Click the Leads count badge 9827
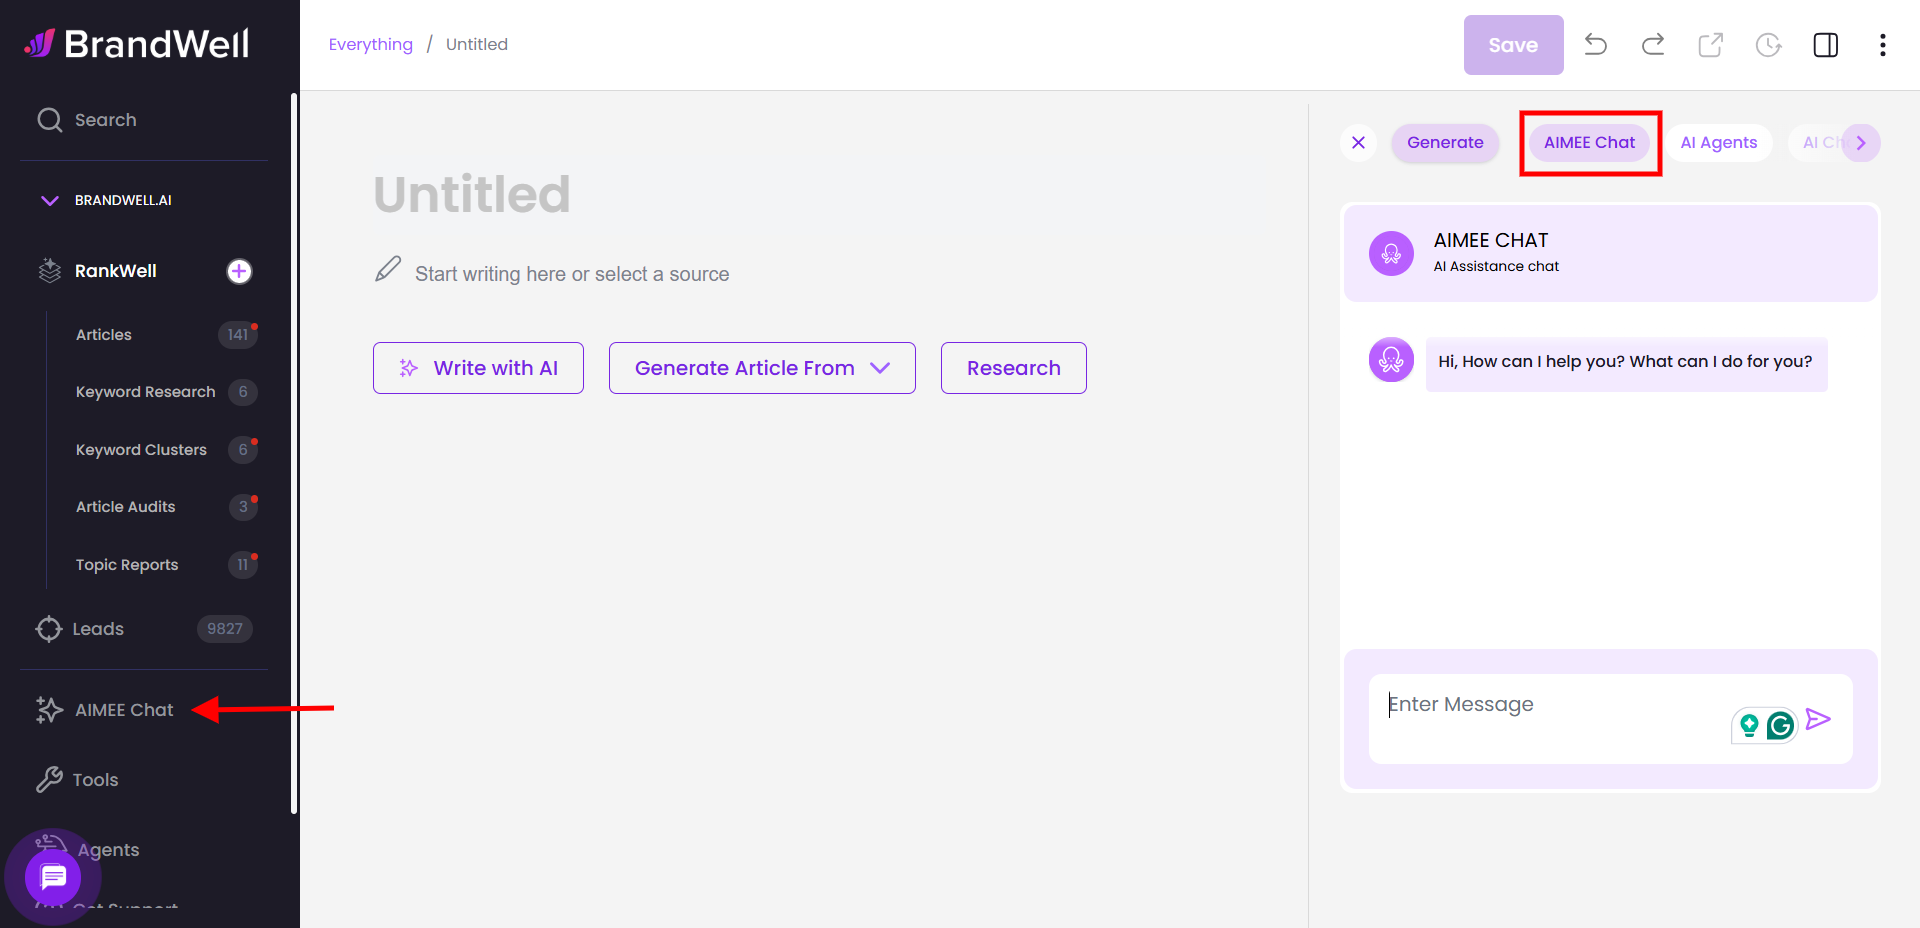Image resolution: width=1920 pixels, height=928 pixels. click(x=225, y=629)
